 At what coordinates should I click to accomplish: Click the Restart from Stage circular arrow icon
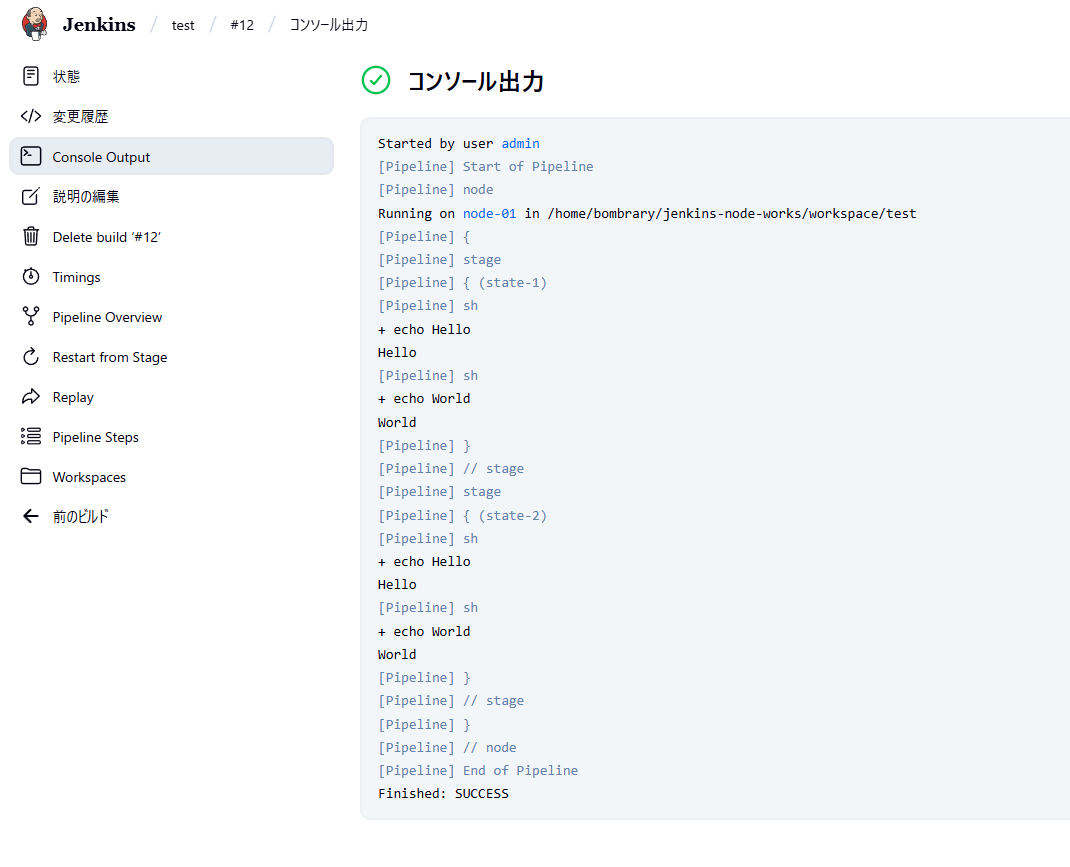31,357
